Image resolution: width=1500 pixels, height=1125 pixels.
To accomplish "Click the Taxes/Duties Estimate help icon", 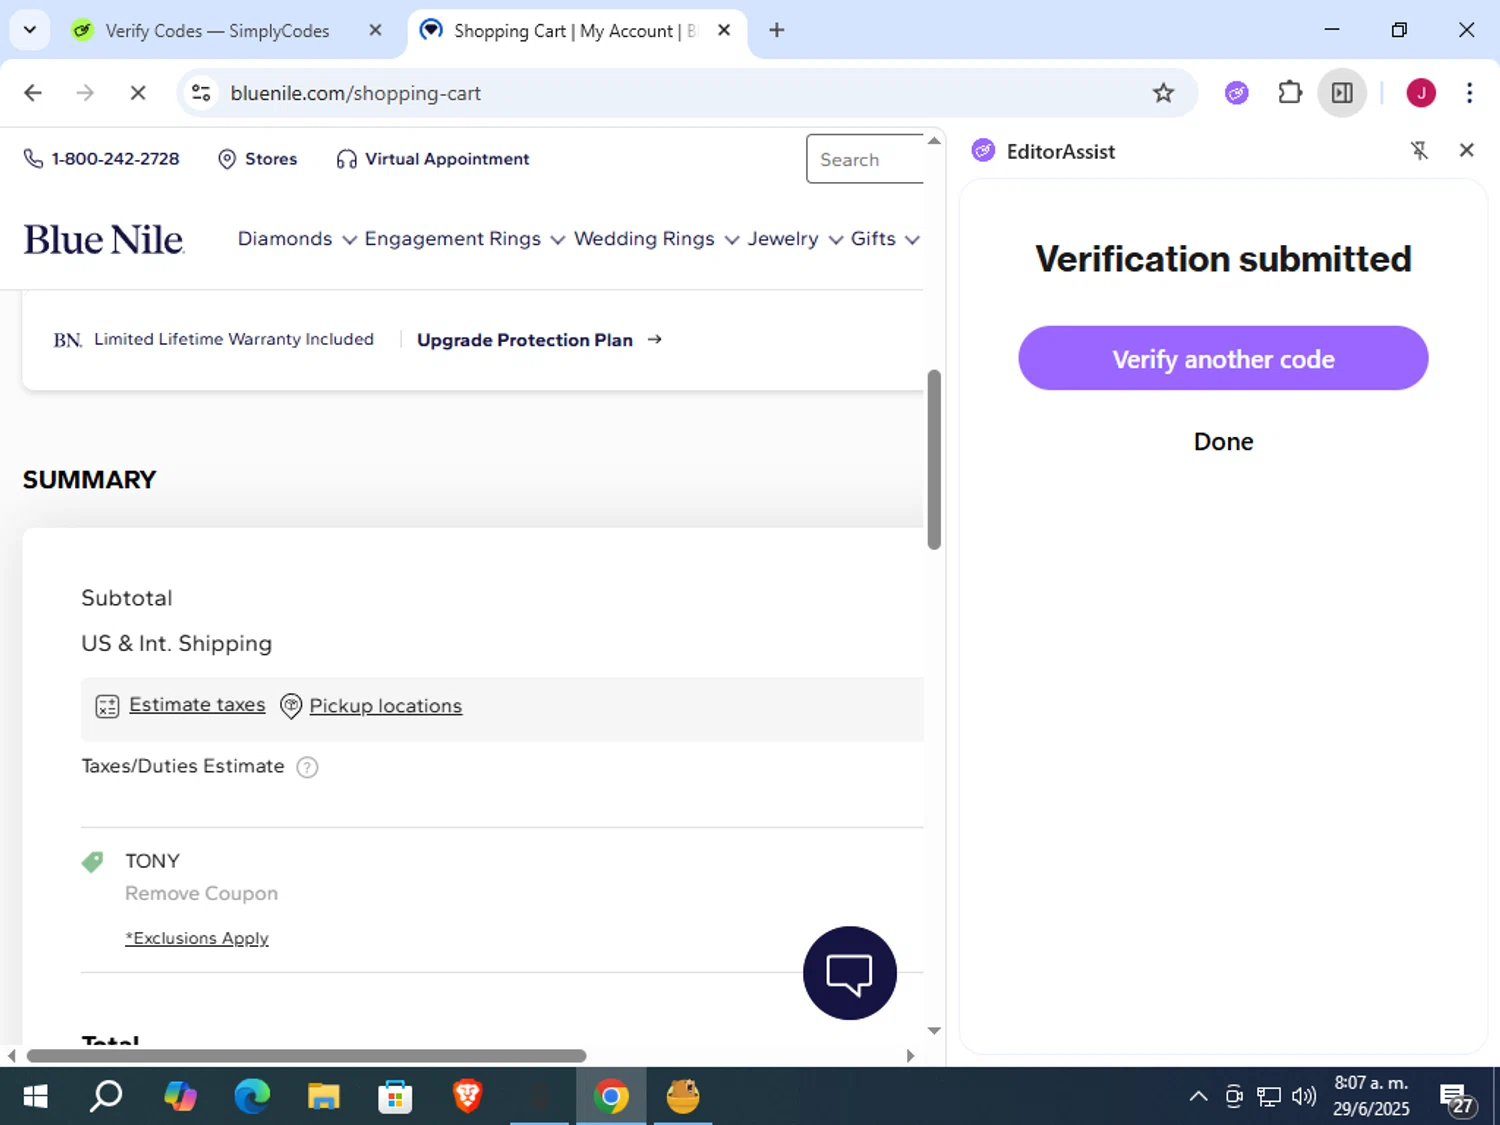I will 308,767.
